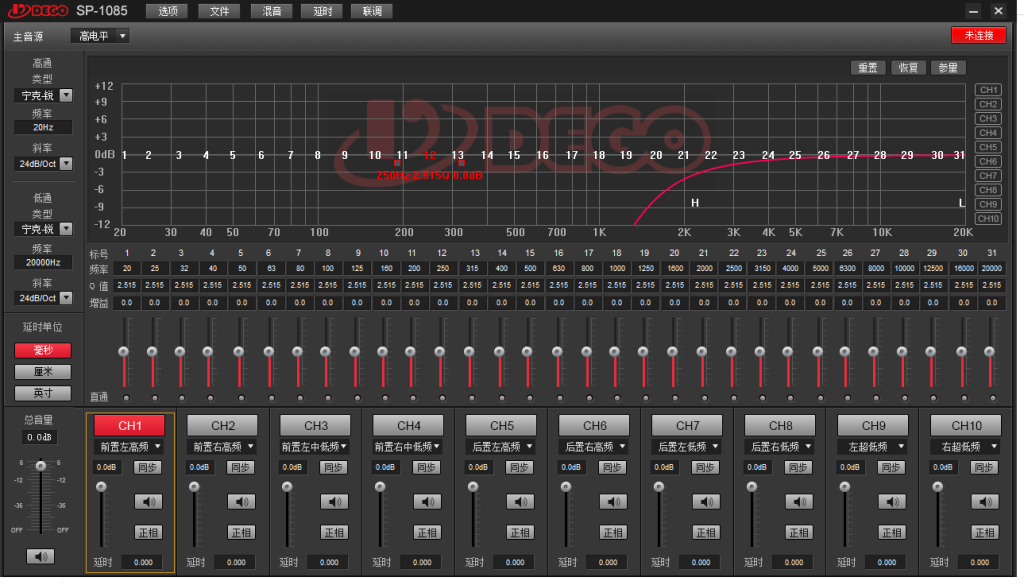Mute CH6 with its speaker icon
This screenshot has width=1024, height=585.
coord(613,501)
